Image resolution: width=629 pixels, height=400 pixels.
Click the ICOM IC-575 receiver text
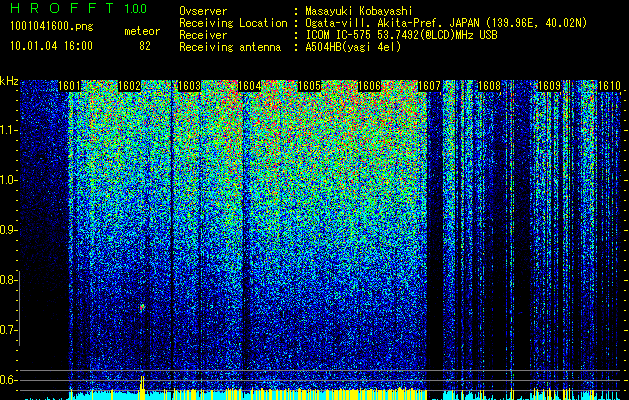(401, 35)
